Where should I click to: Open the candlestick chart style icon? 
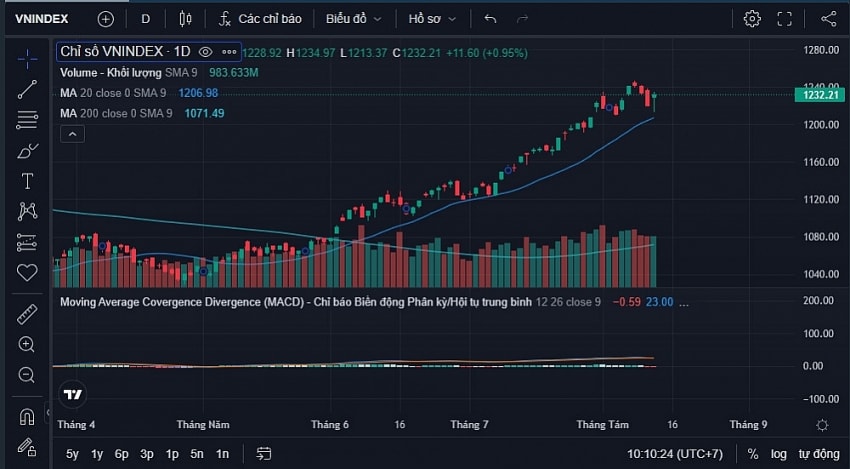pos(185,19)
